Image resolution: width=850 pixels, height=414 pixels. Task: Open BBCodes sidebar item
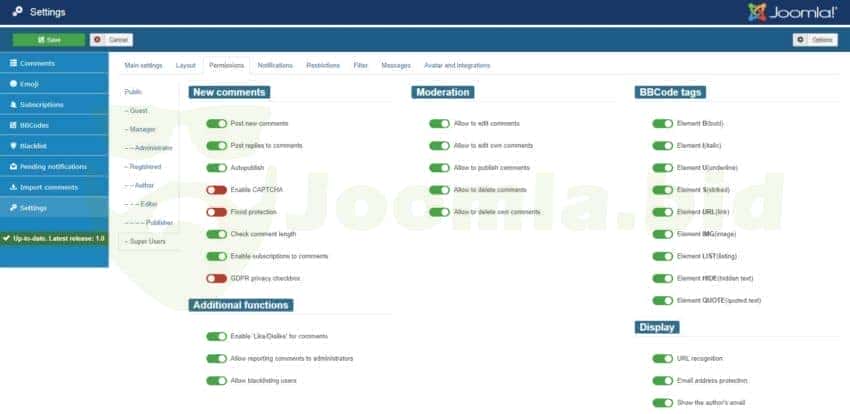point(54,125)
